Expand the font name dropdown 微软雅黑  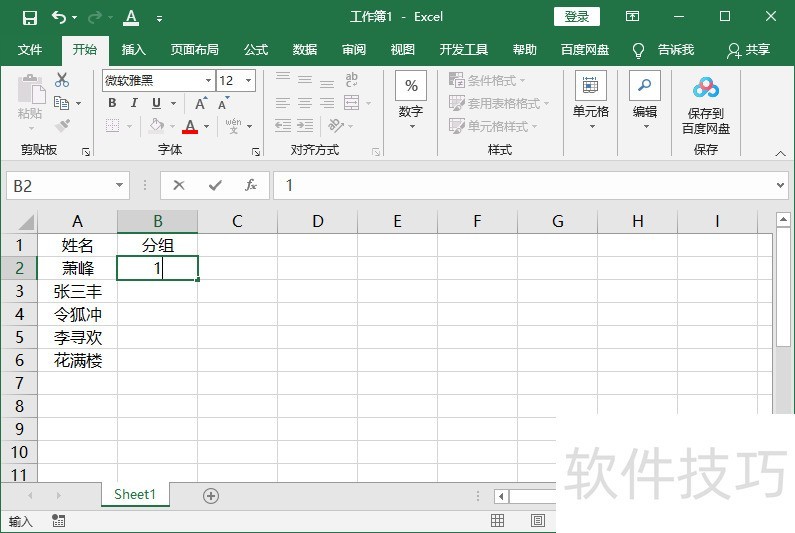click(208, 81)
